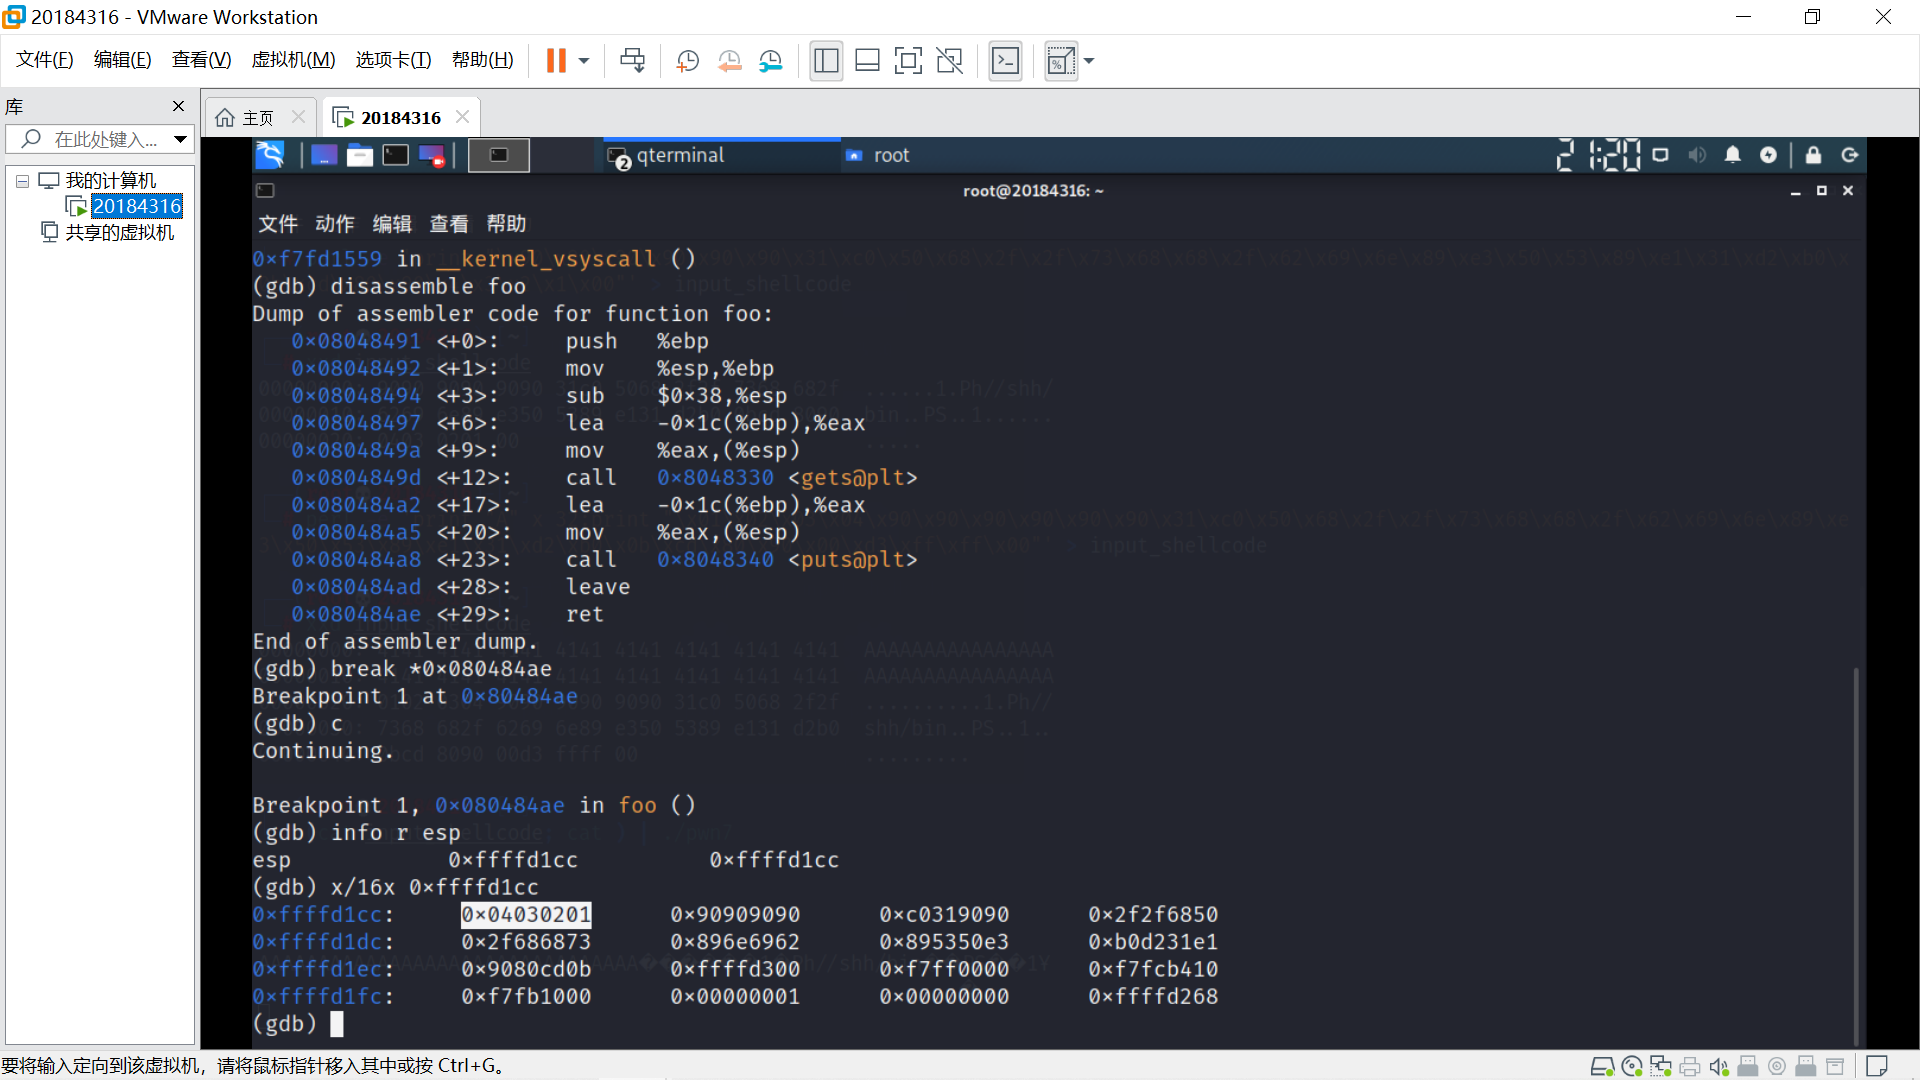The width and height of the screenshot is (1920, 1080).
Task: Click library search input field
Action: [105, 139]
